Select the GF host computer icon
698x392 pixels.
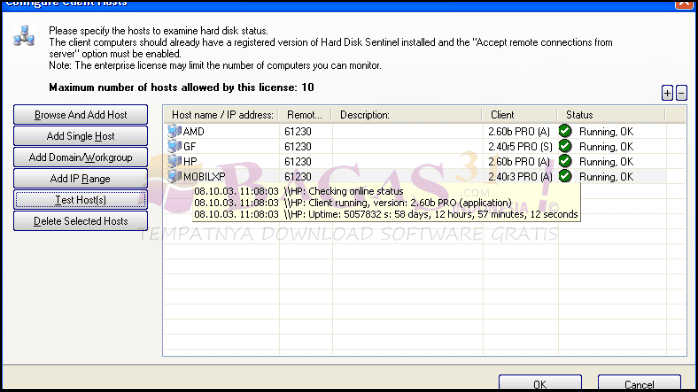click(x=174, y=146)
